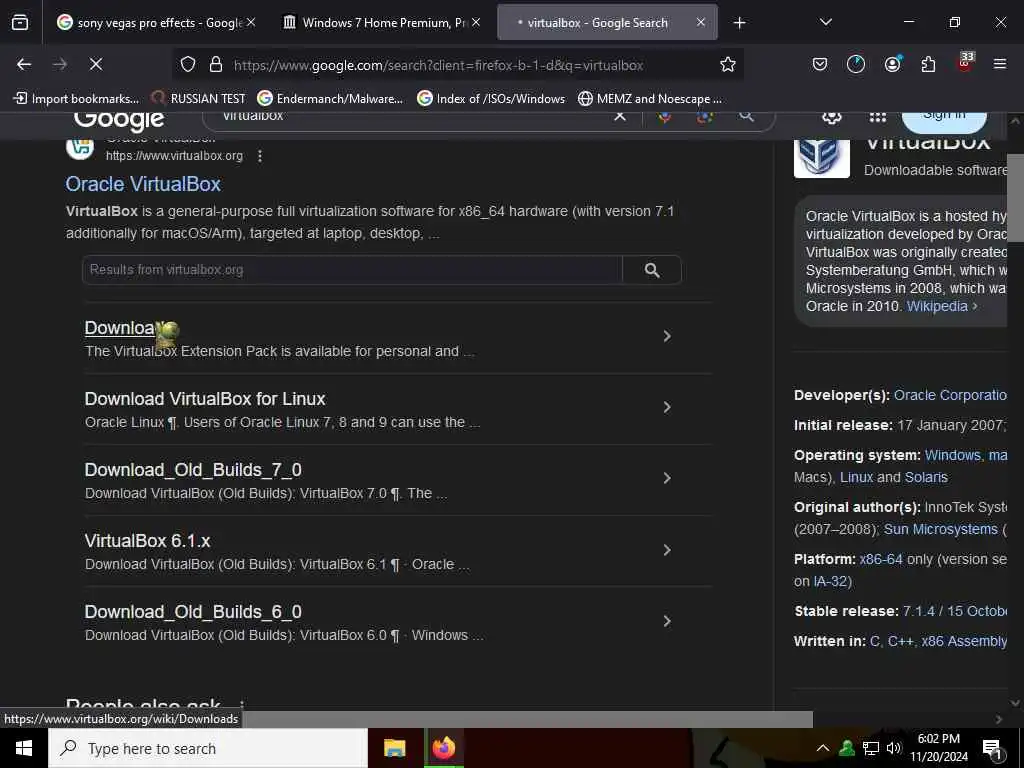This screenshot has width=1024, height=768.
Task: Open Oracle VirtualBox result title
Action: pos(143,184)
